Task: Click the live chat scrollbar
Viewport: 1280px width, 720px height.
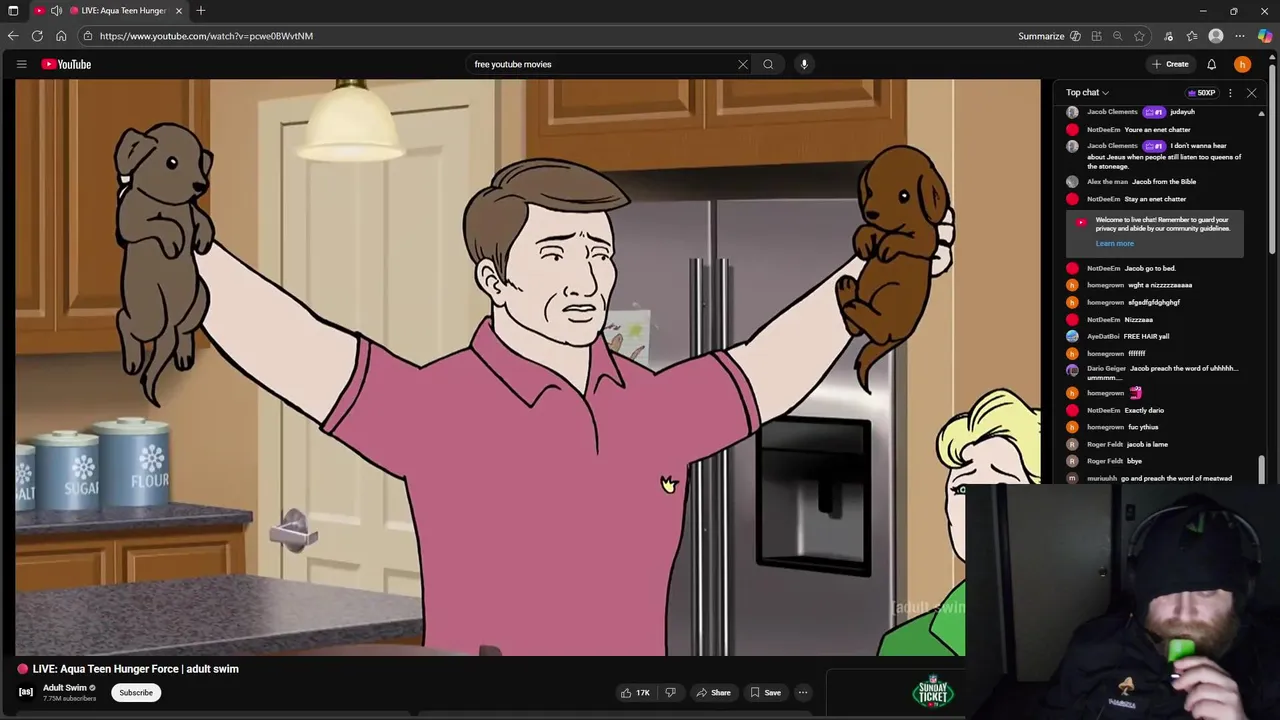Action: [1261, 468]
